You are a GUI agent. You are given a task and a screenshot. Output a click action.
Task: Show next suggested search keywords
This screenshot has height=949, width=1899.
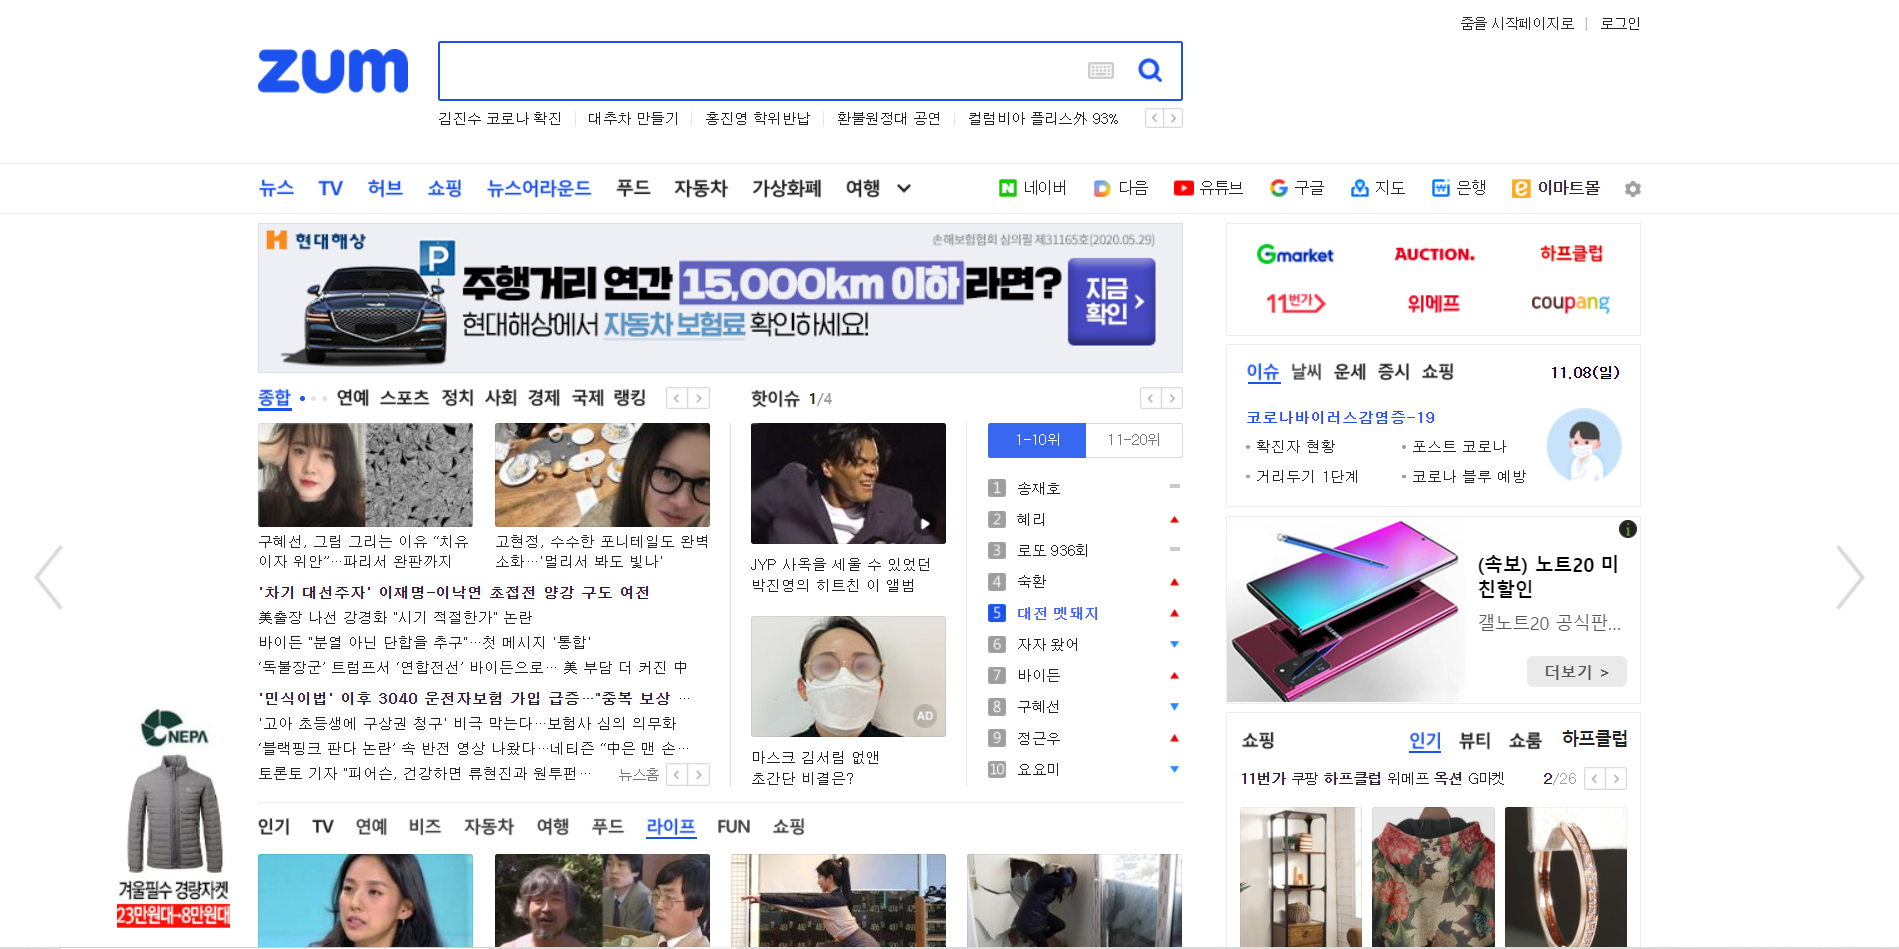pos(1173,118)
